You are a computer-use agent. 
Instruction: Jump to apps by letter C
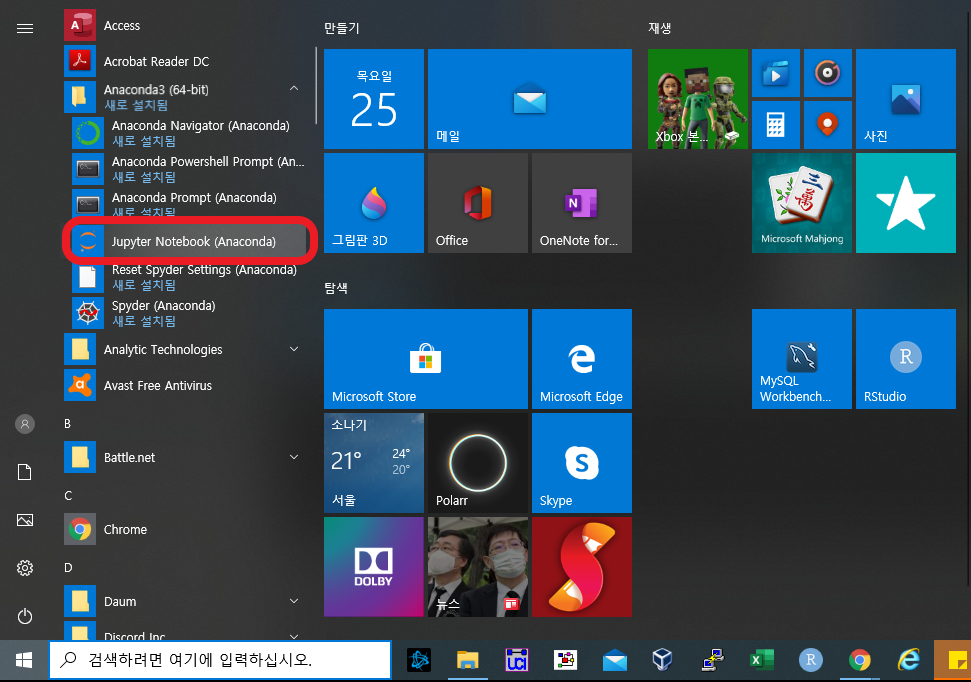(x=68, y=496)
